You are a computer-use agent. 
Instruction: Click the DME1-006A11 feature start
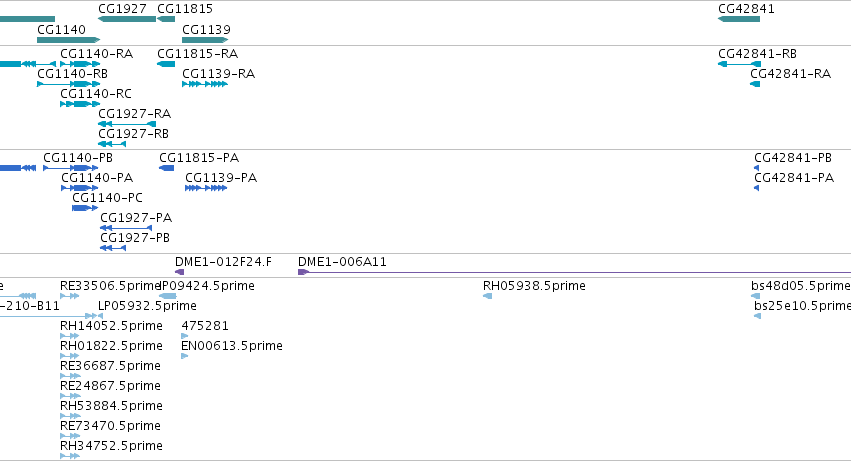[303, 272]
